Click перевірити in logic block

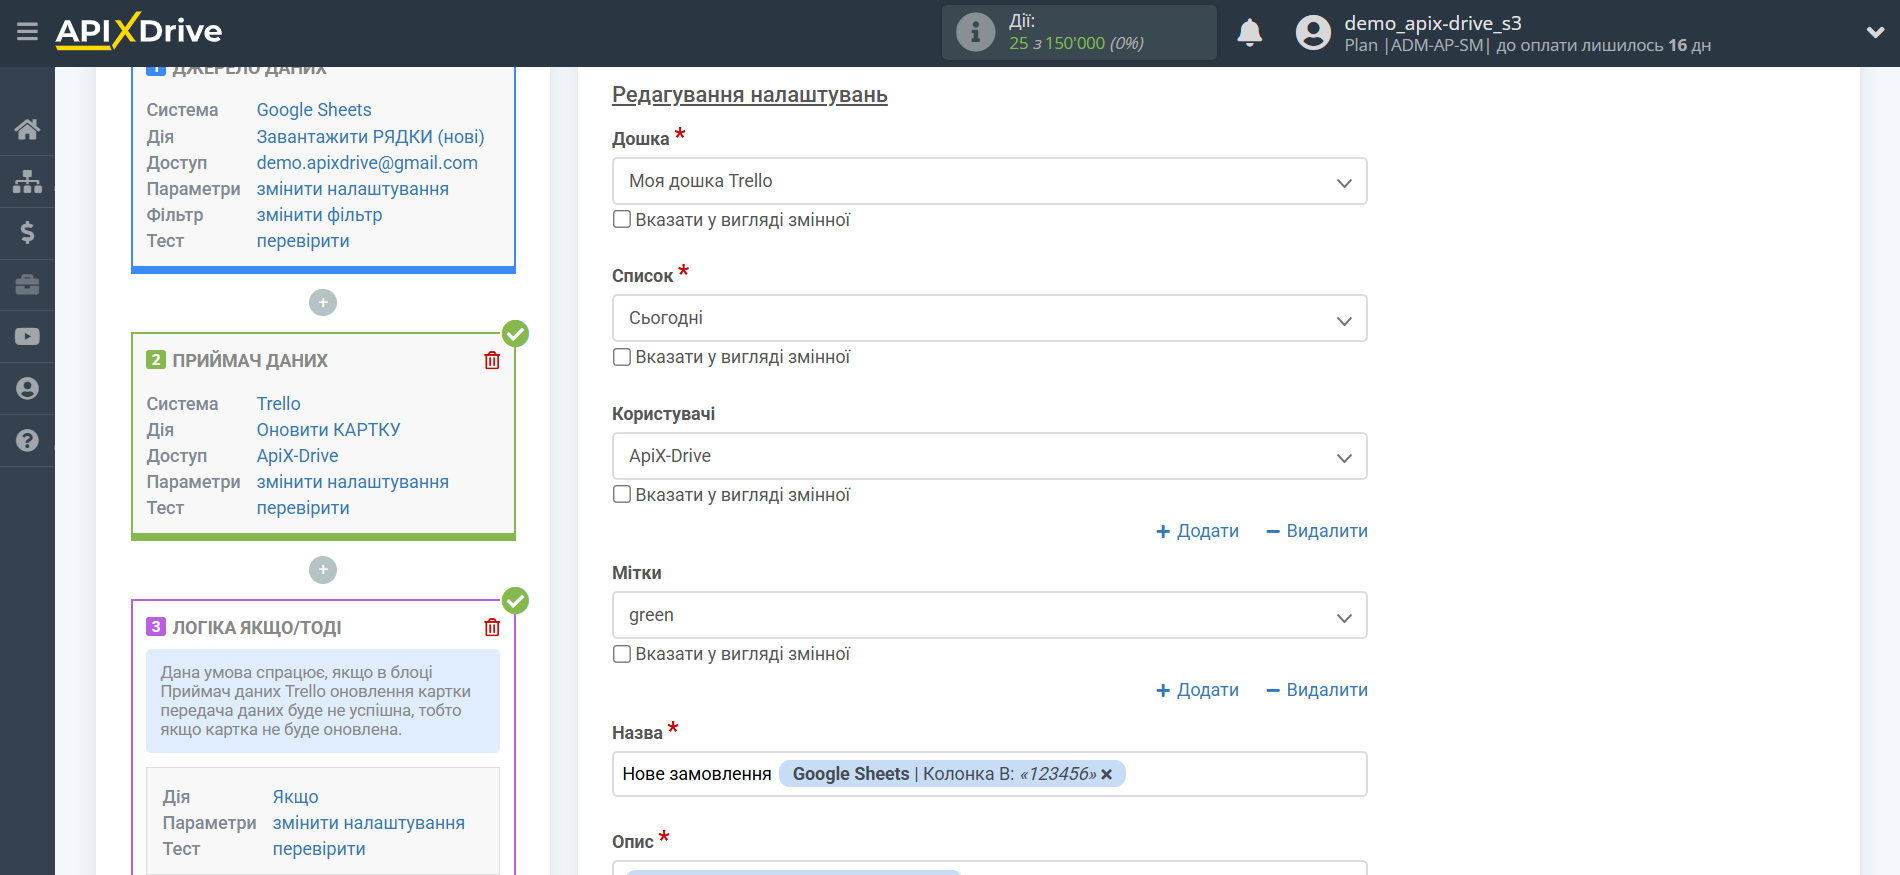click(x=319, y=849)
